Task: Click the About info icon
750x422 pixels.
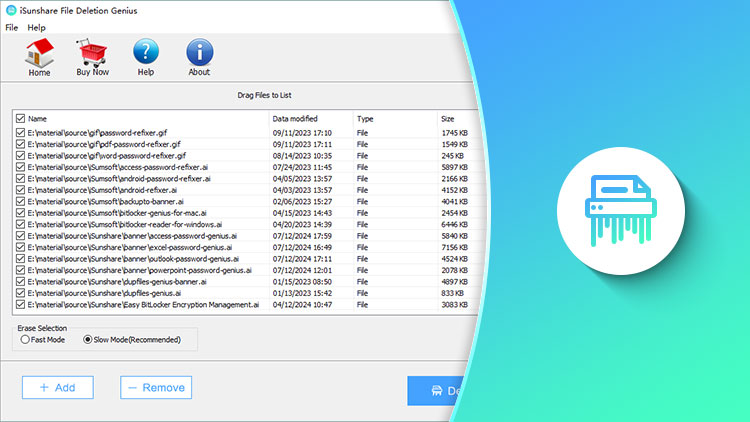Action: (199, 57)
